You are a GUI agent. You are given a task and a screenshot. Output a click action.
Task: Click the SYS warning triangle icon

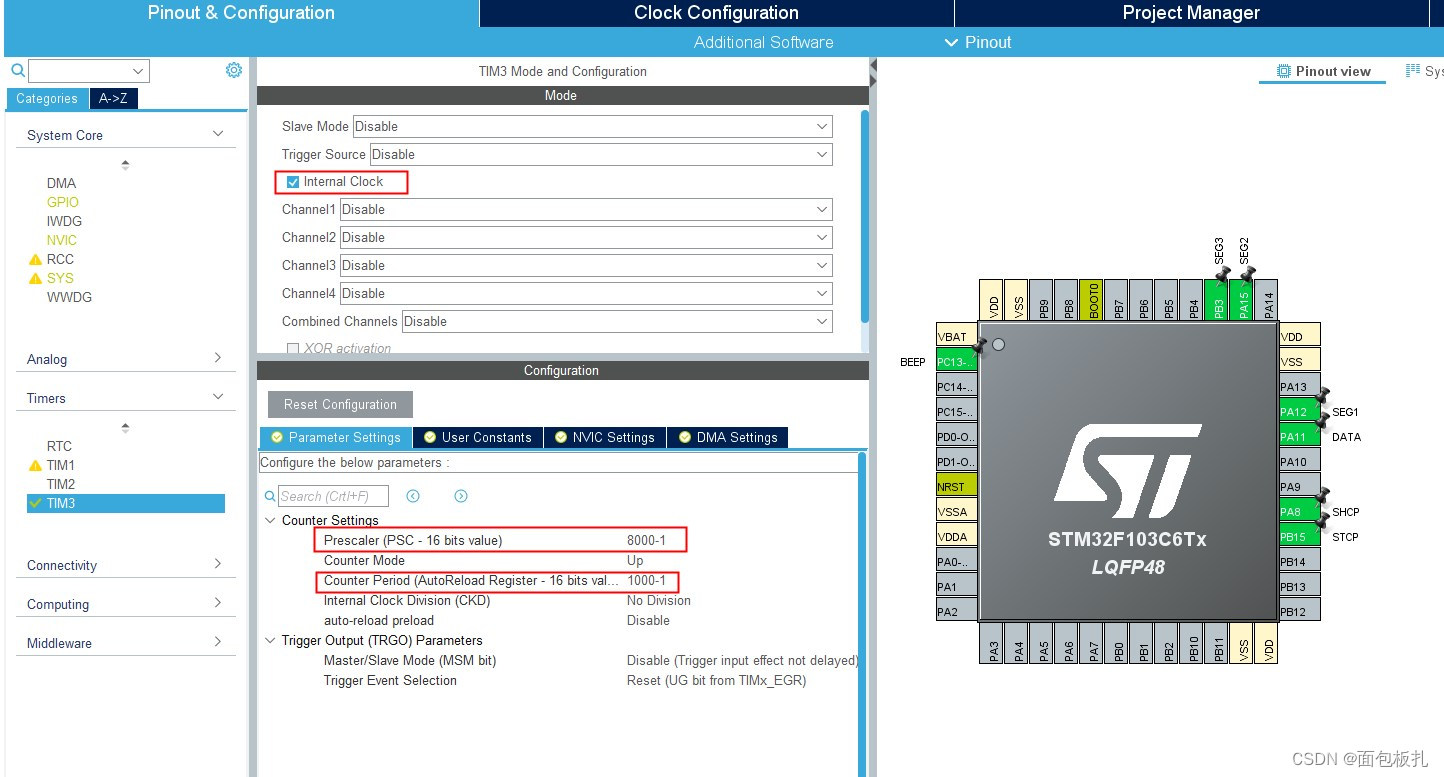[x=36, y=278]
